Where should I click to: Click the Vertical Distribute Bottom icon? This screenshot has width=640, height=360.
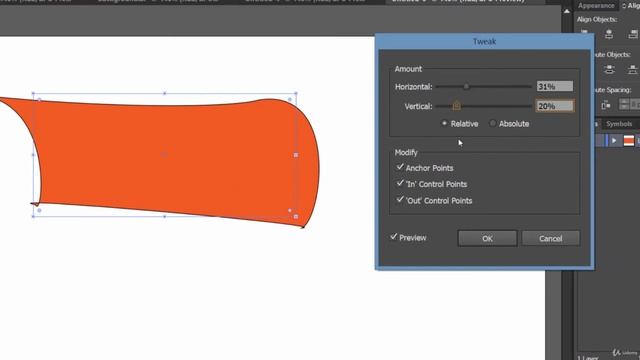click(632, 70)
